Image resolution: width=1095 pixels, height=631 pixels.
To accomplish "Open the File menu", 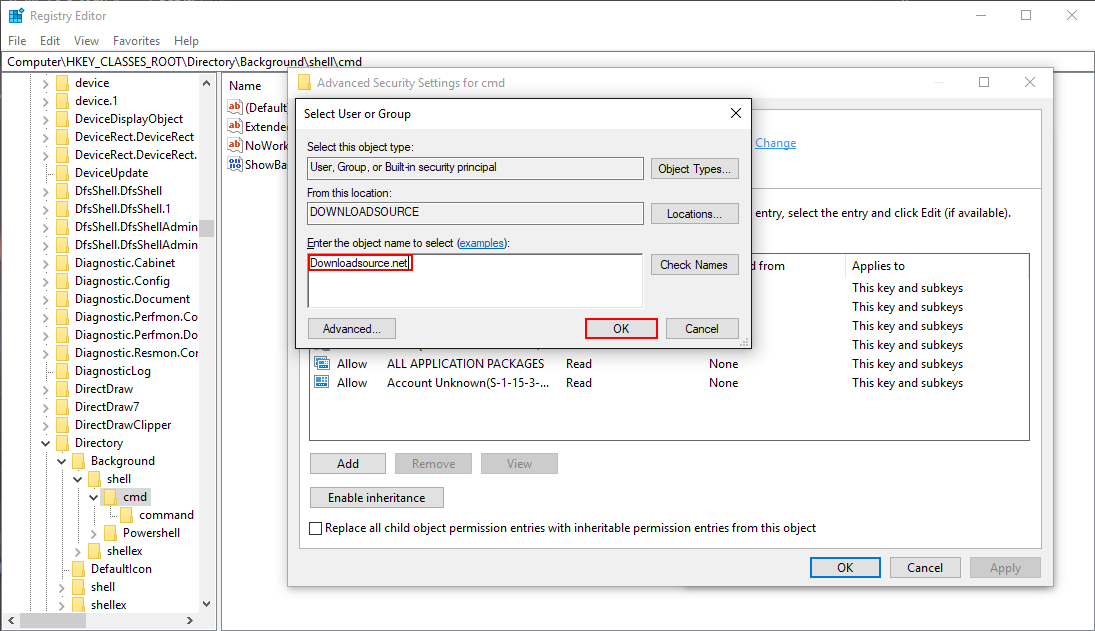I will [x=17, y=40].
